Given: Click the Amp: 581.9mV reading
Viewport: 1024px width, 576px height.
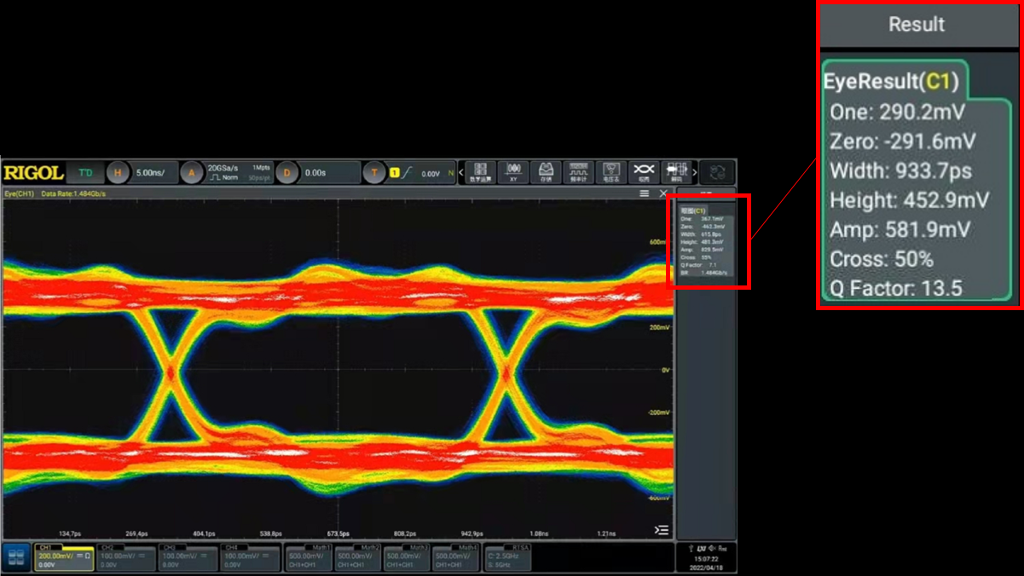Looking at the screenshot, I should (x=900, y=230).
